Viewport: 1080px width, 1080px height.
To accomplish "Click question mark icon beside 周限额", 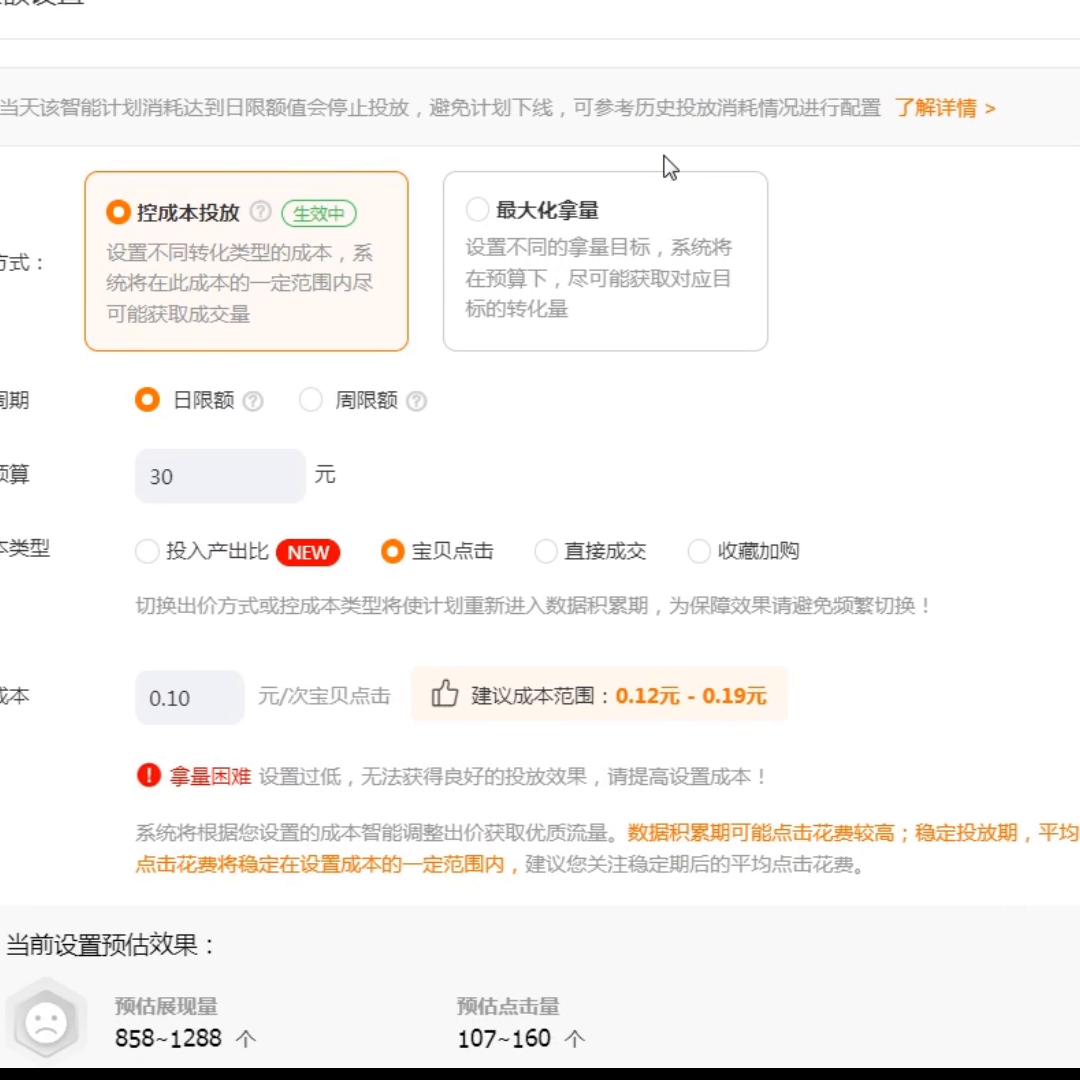I will (417, 400).
